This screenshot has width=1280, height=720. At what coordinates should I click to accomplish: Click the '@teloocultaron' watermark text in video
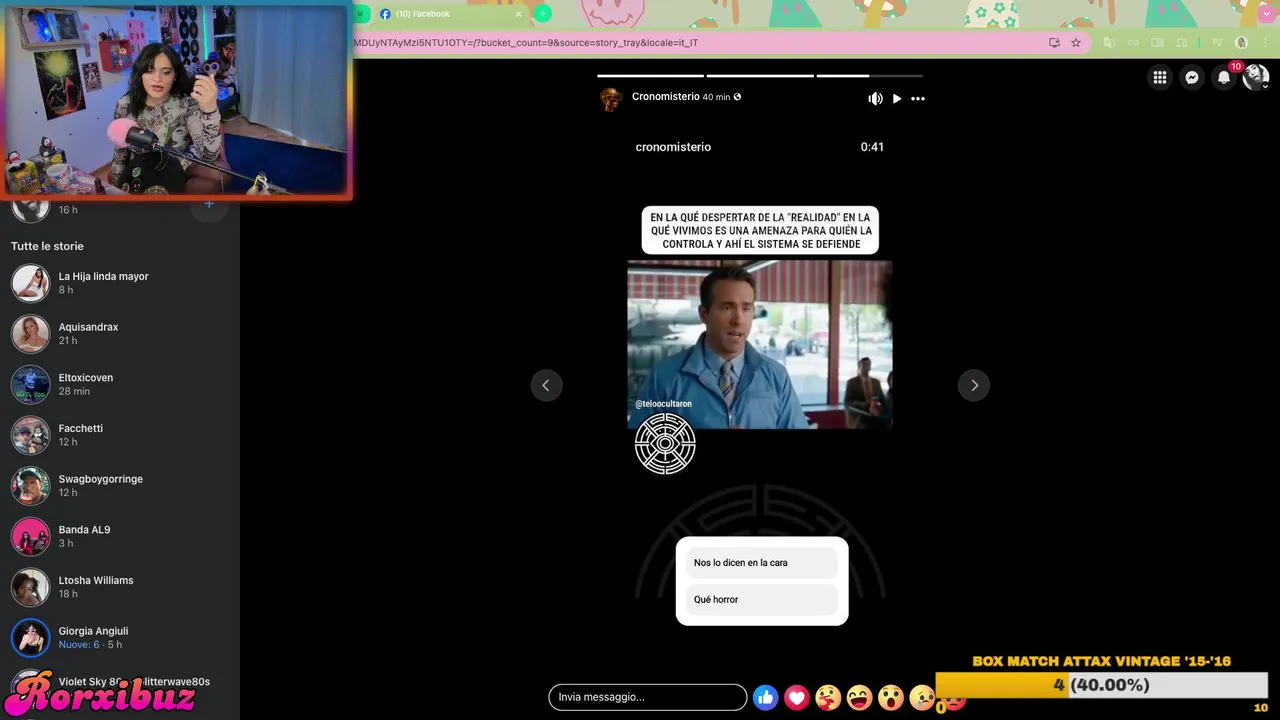(x=663, y=404)
